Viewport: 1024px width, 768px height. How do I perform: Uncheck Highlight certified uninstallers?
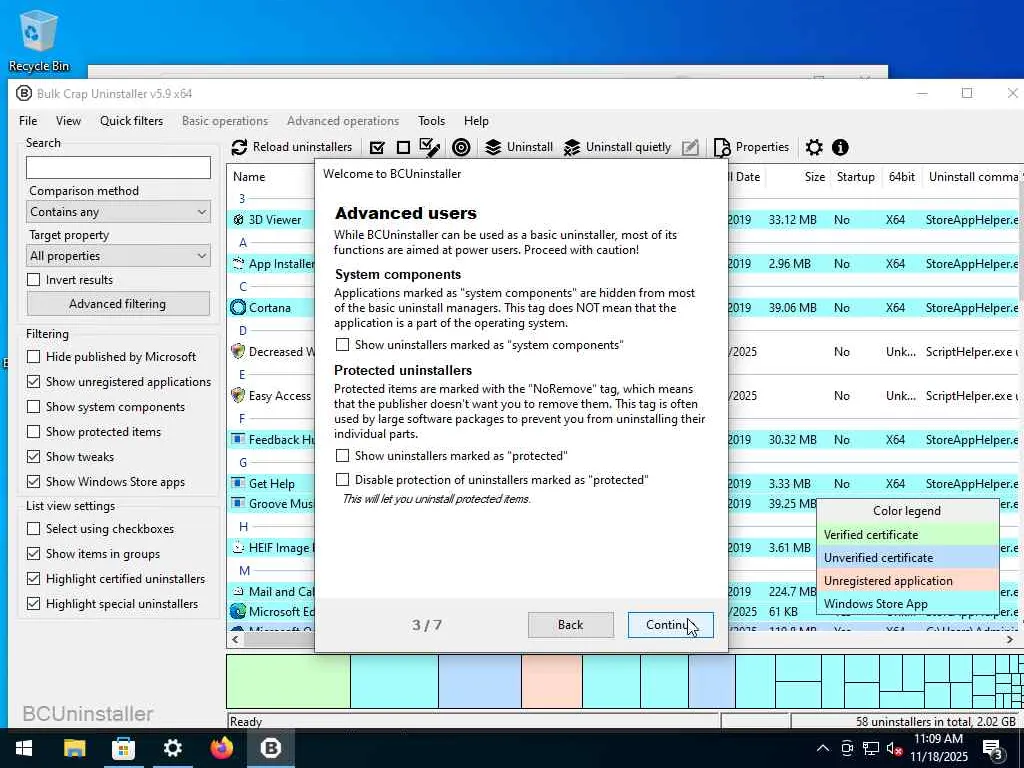pyautogui.click(x=33, y=579)
